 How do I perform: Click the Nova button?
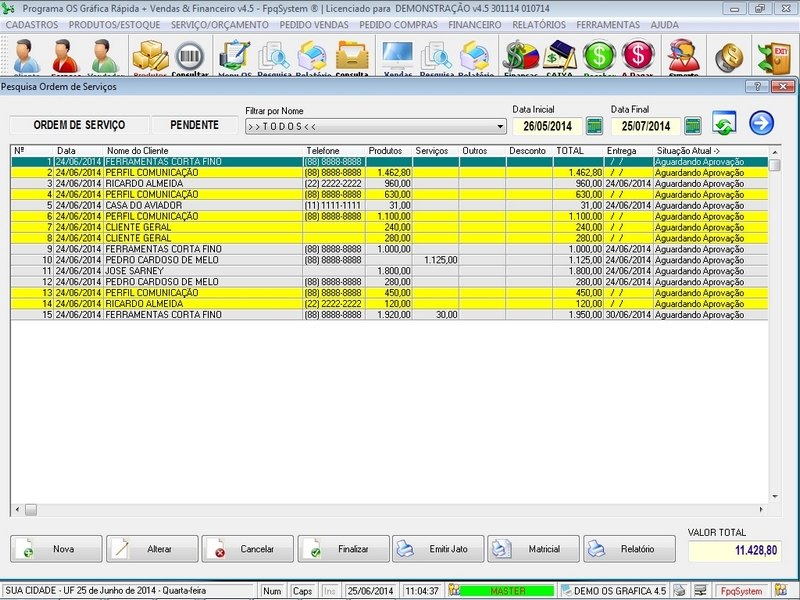pyautogui.click(x=56, y=549)
